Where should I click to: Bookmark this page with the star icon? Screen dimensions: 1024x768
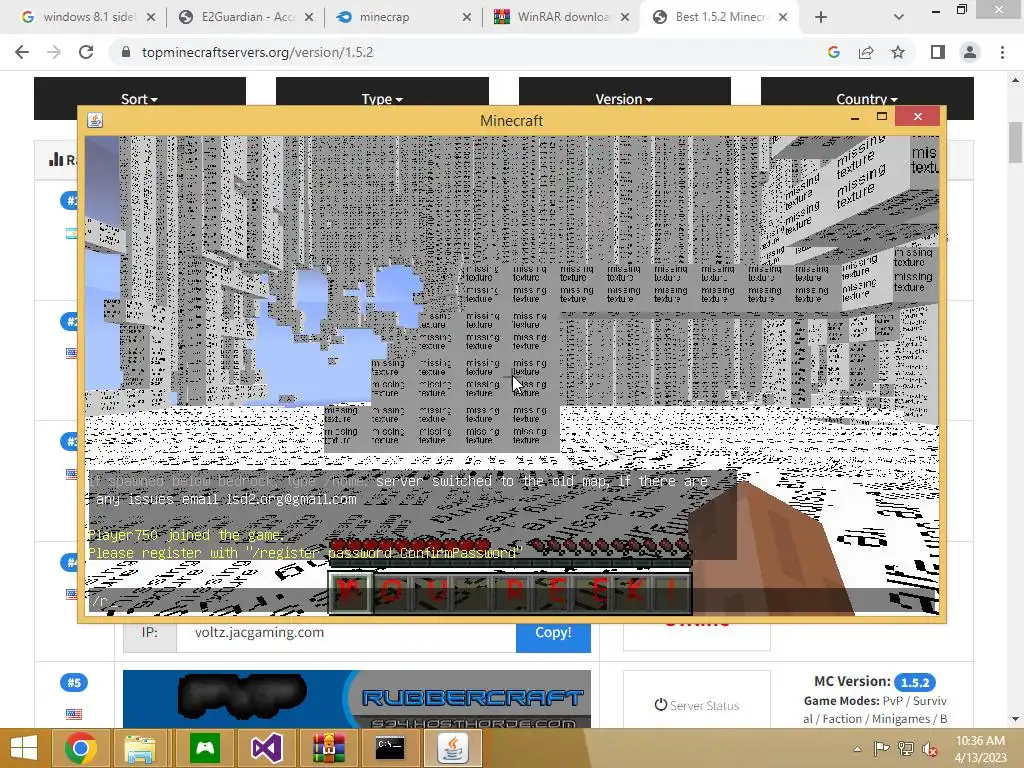(x=898, y=52)
